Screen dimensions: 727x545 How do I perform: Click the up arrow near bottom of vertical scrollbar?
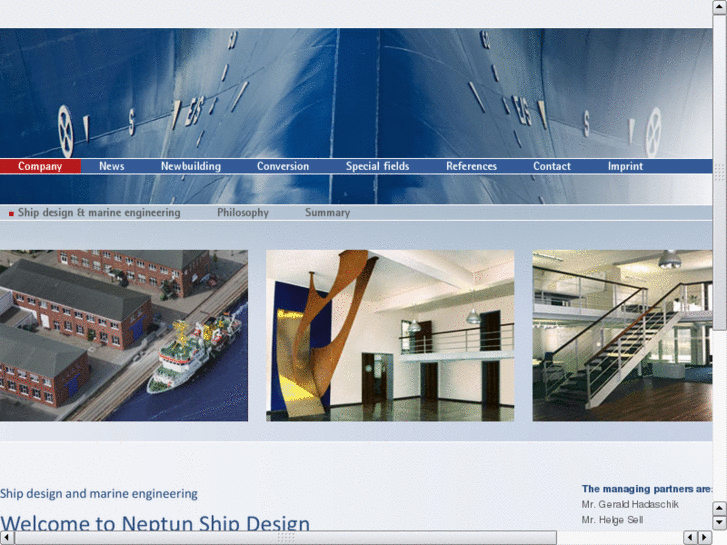coord(720,508)
